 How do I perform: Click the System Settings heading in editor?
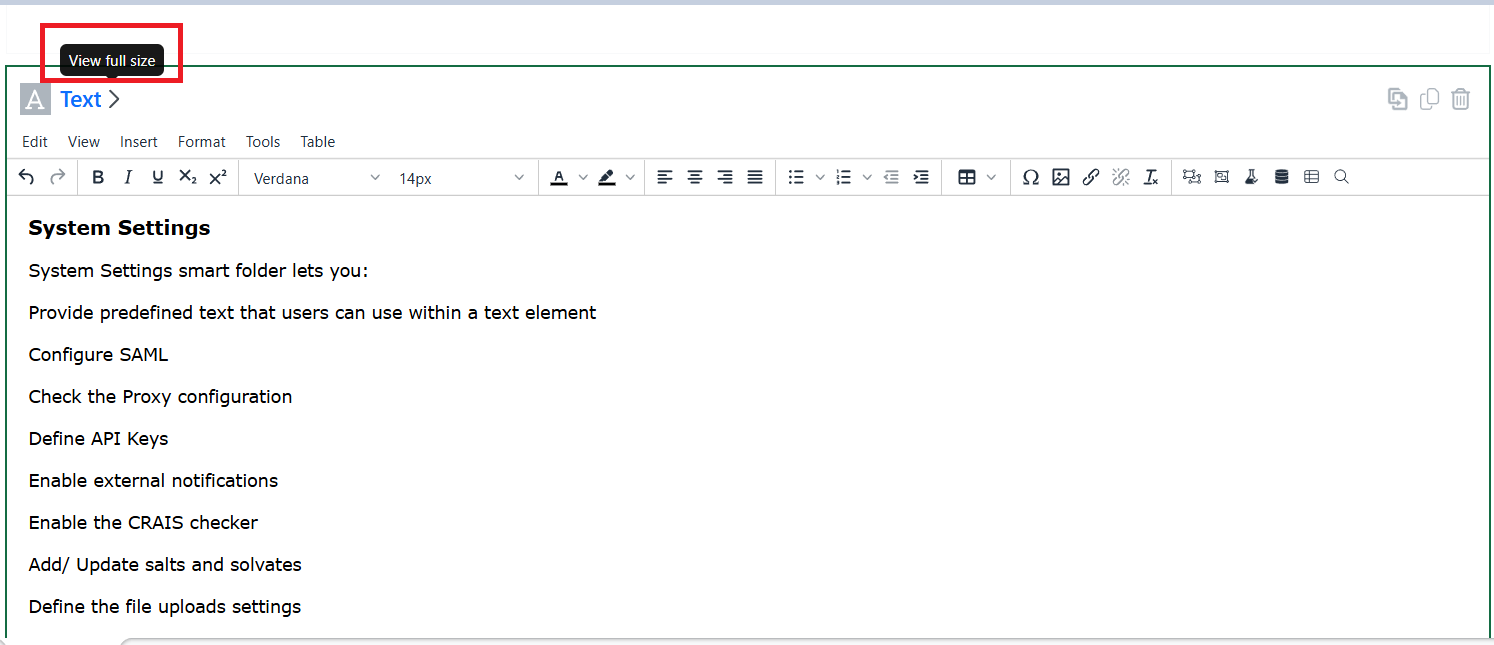pos(119,228)
